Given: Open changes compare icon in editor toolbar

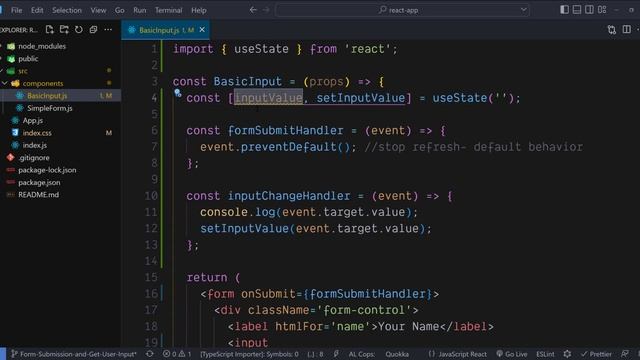Looking at the screenshot, I should [611, 29].
